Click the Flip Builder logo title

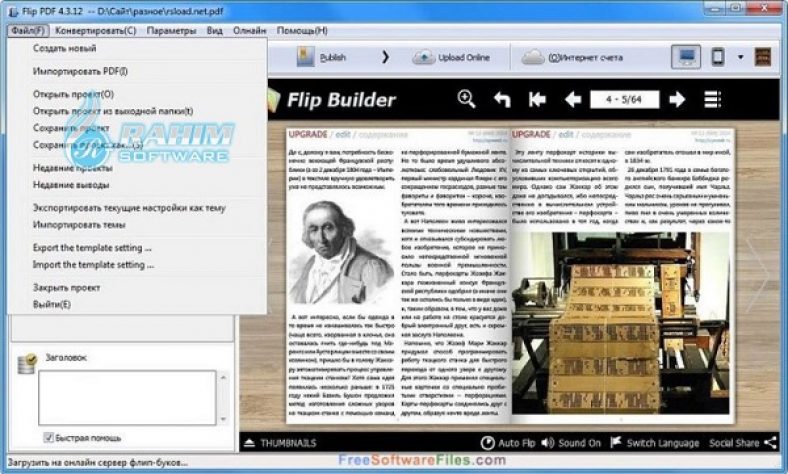click(341, 100)
